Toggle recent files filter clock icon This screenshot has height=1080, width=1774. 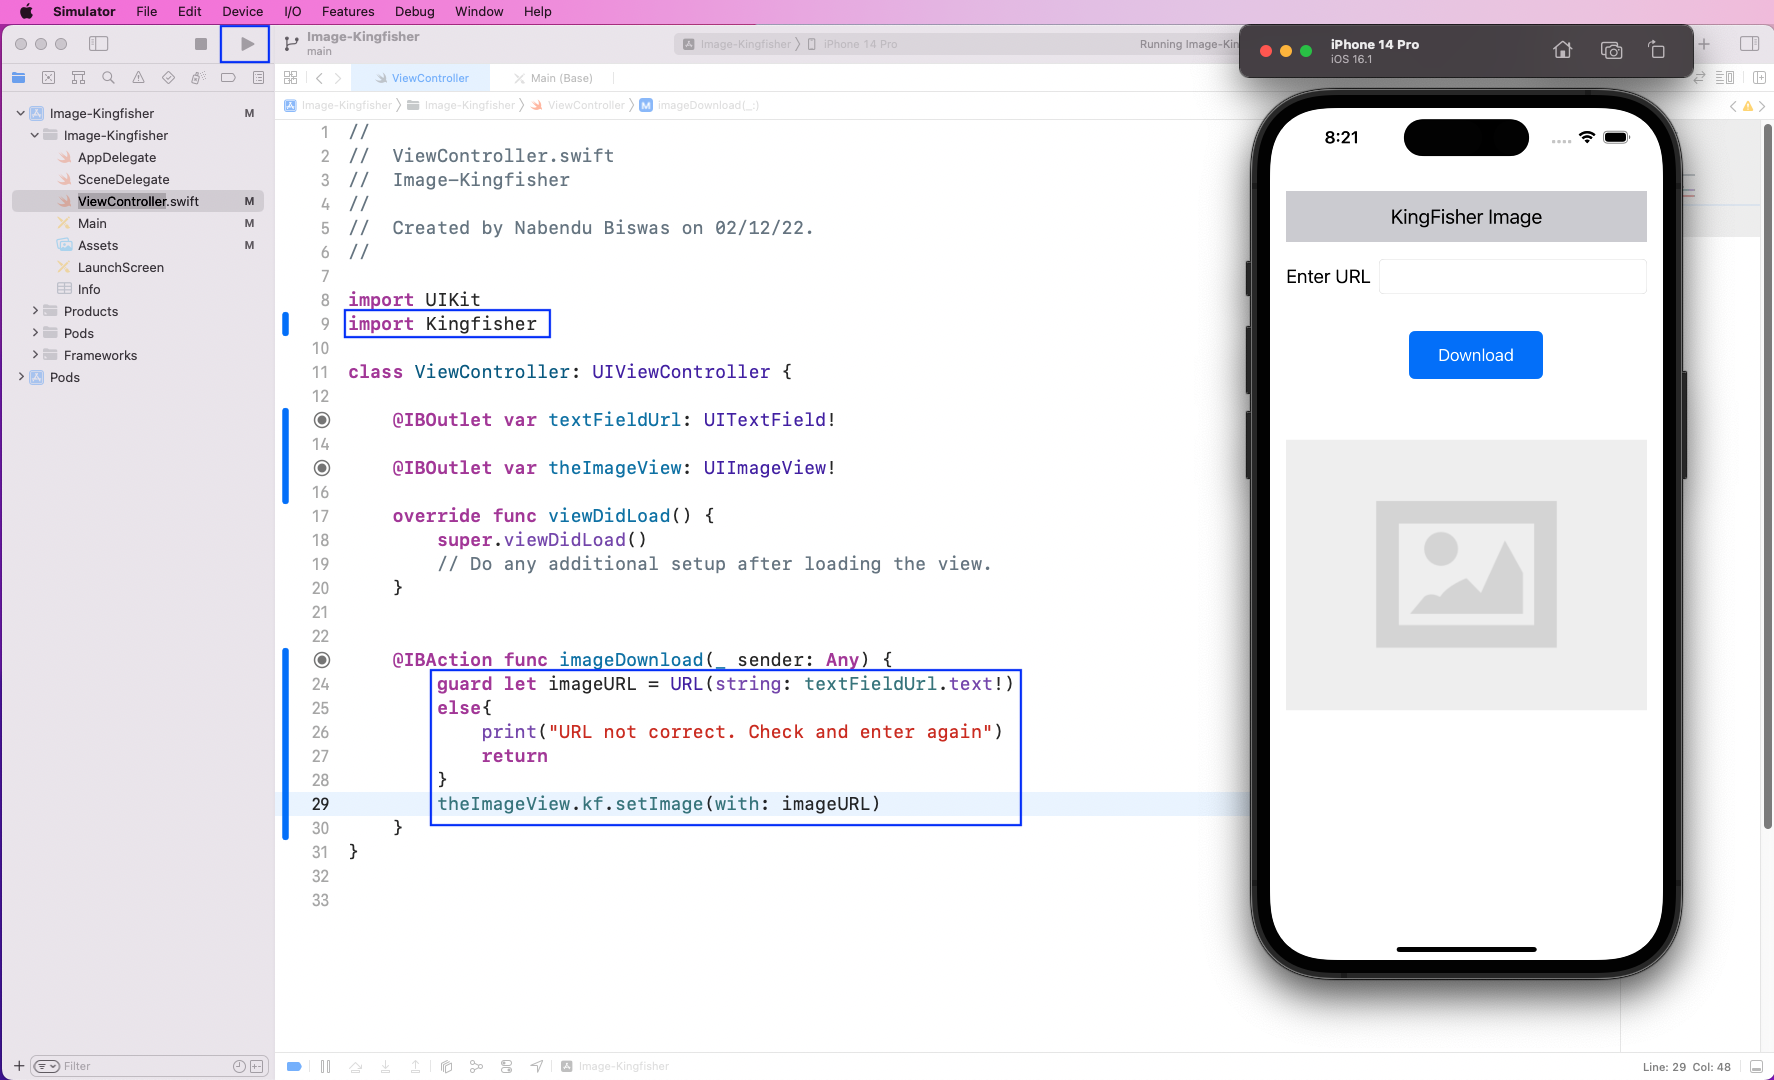(239, 1066)
